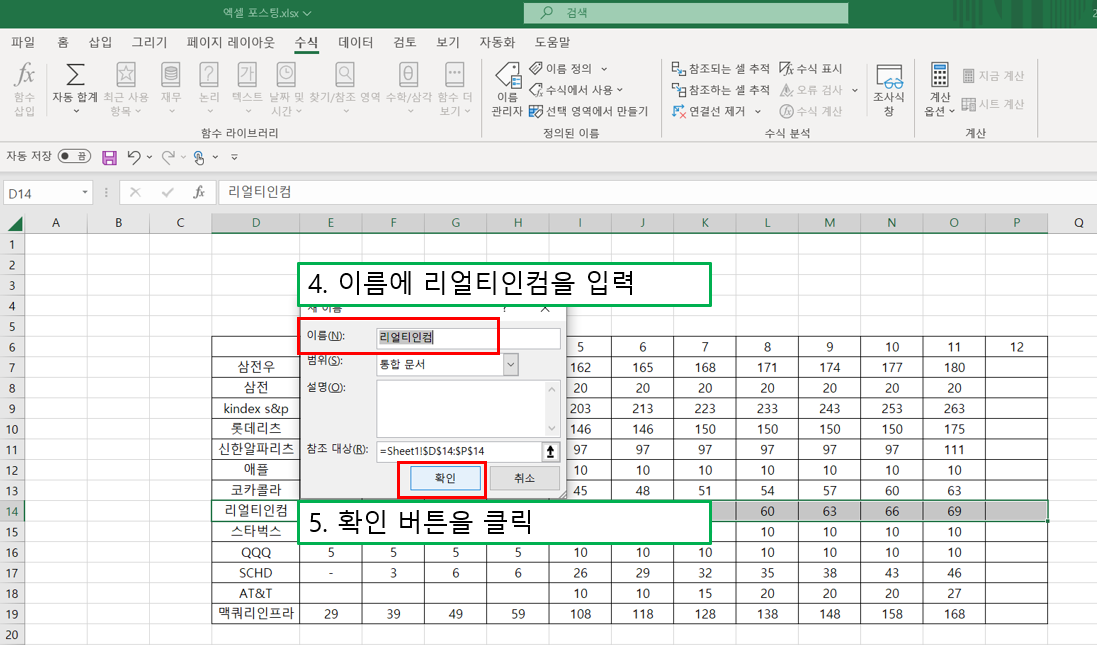This screenshot has width=1097, height=645.
Task: Click the formula bar showing 리얼티인컴
Action: point(656,192)
